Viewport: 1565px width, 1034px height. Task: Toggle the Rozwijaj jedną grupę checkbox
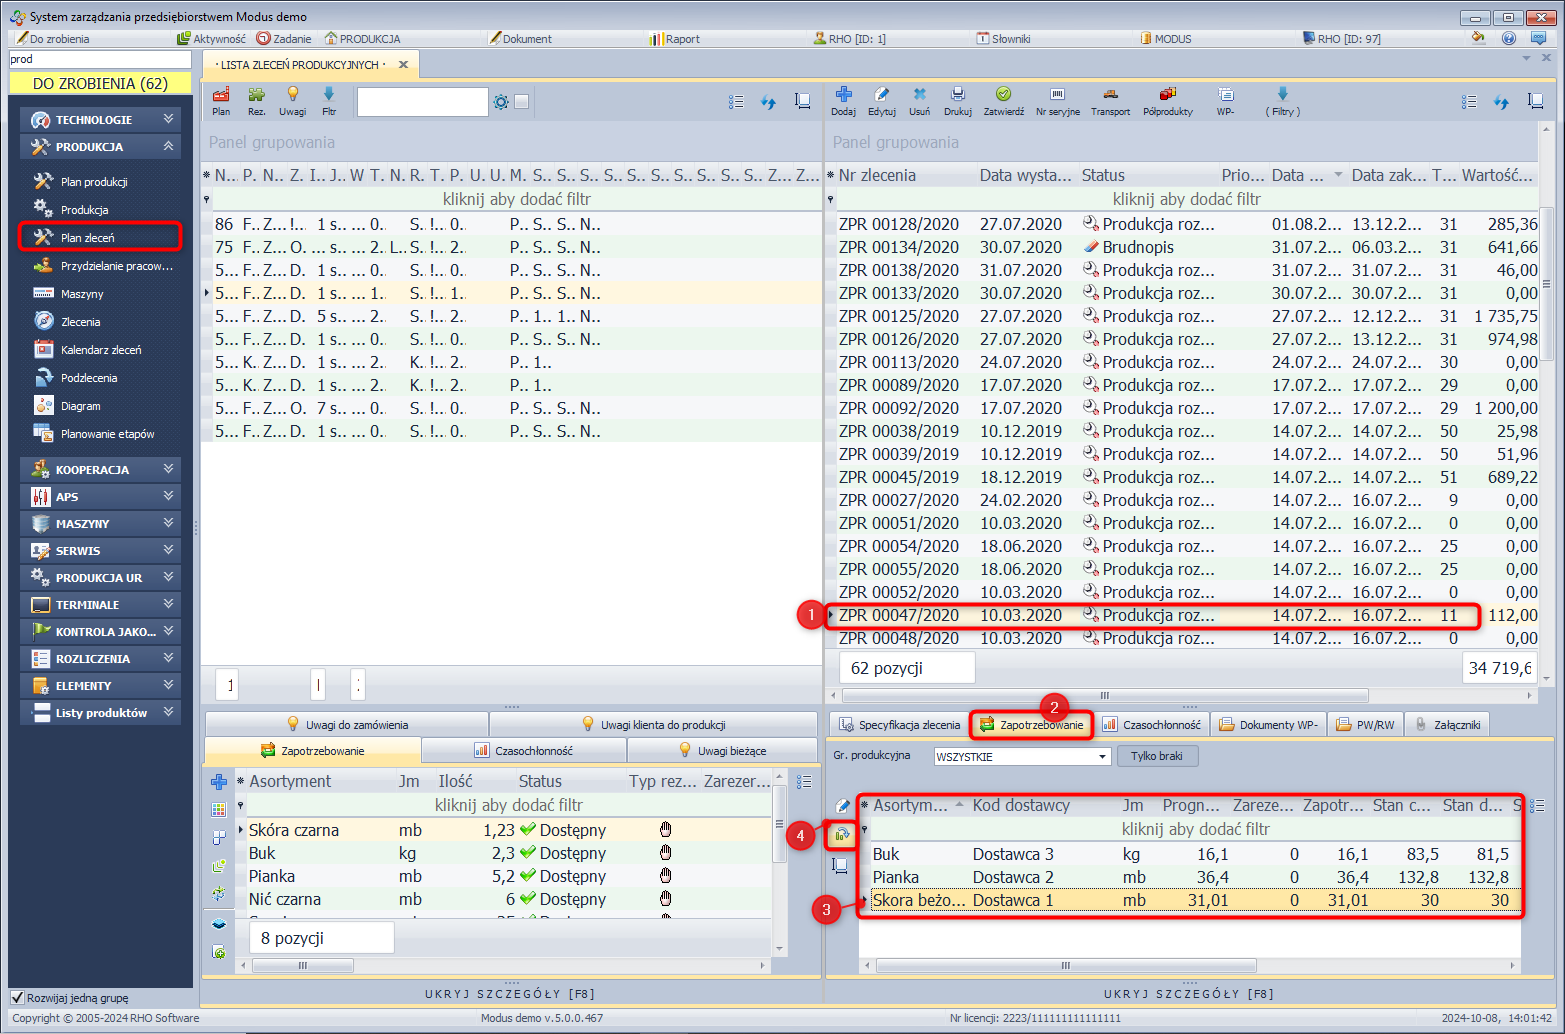pyautogui.click(x=17, y=997)
